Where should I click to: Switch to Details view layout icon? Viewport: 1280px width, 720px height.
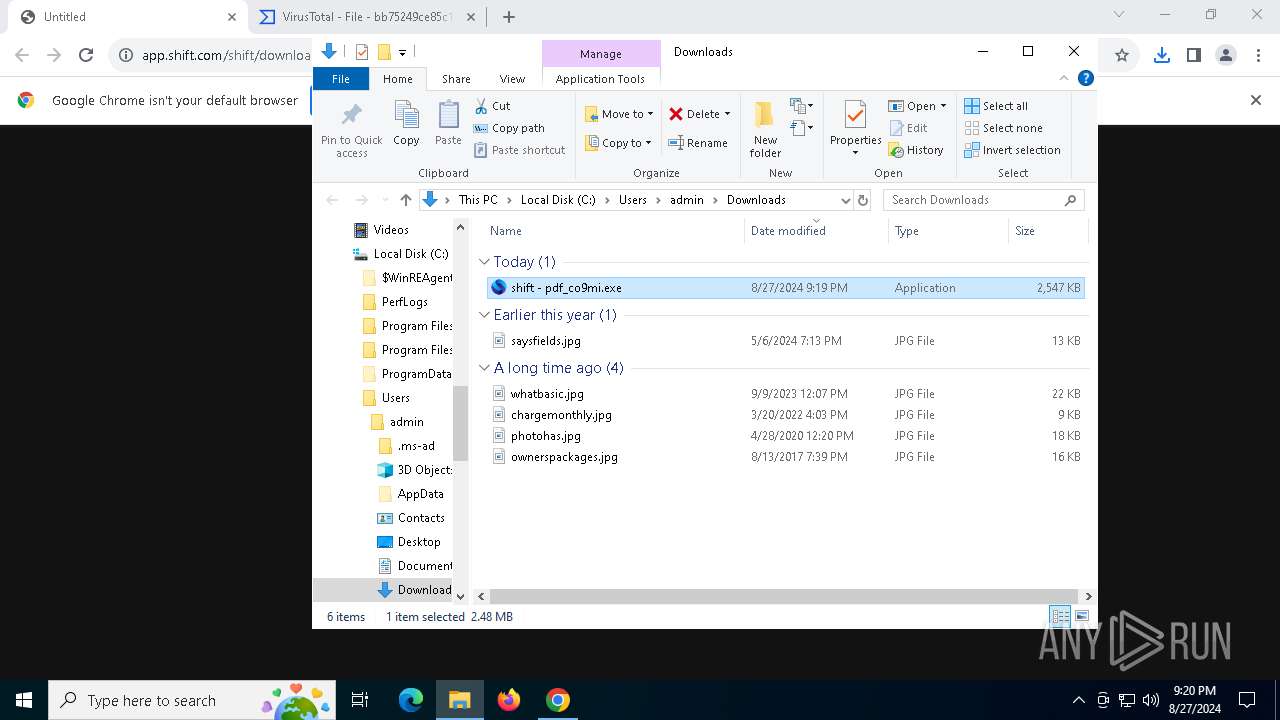tap(1059, 617)
